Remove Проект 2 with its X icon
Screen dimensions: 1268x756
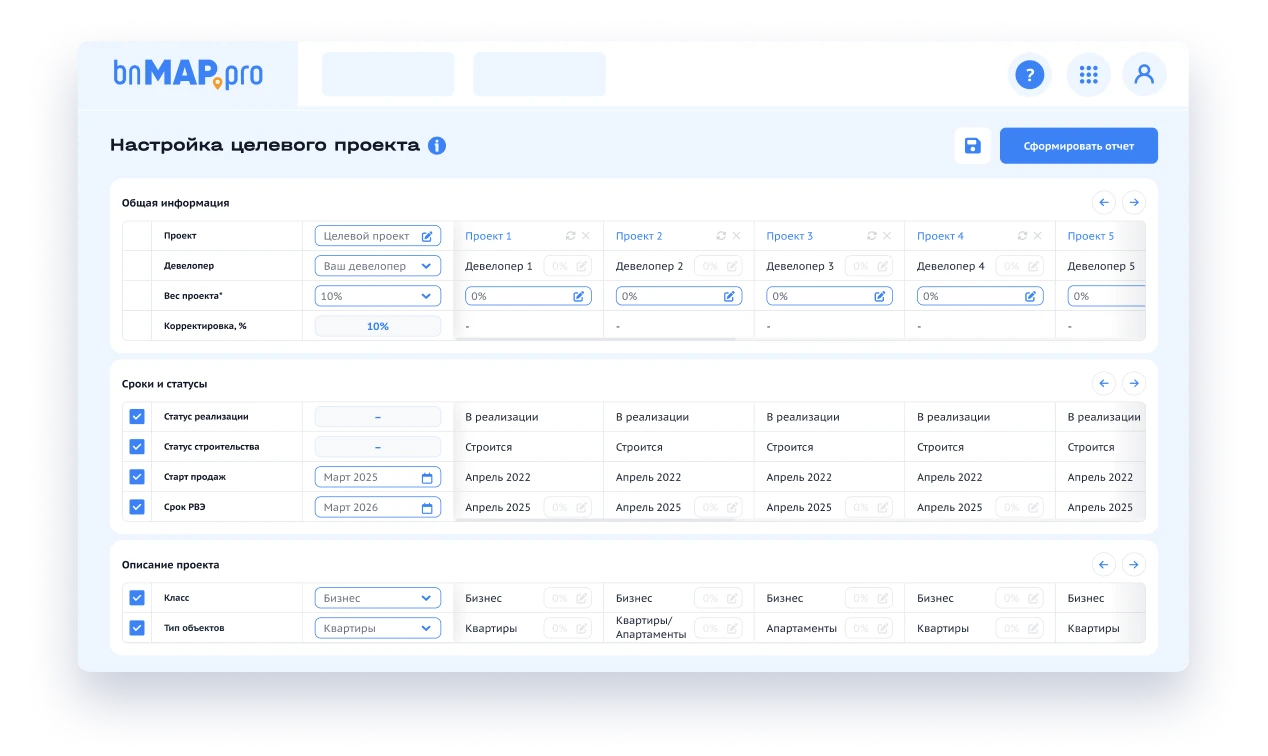737,236
